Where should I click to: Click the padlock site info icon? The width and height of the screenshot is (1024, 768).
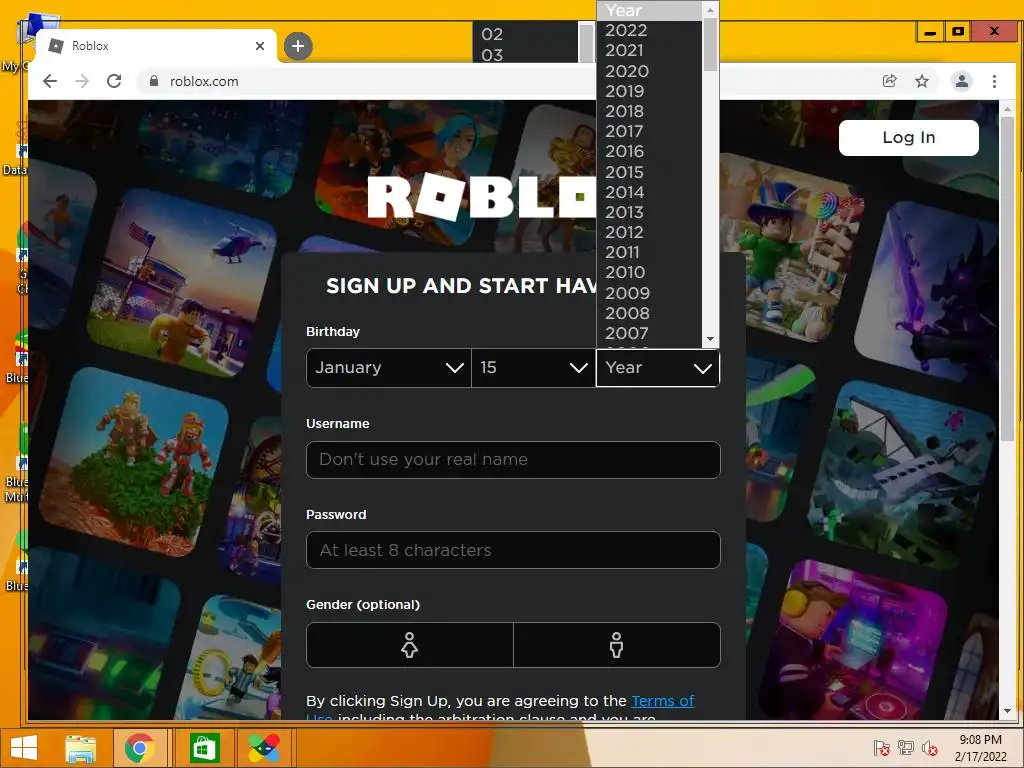(154, 81)
